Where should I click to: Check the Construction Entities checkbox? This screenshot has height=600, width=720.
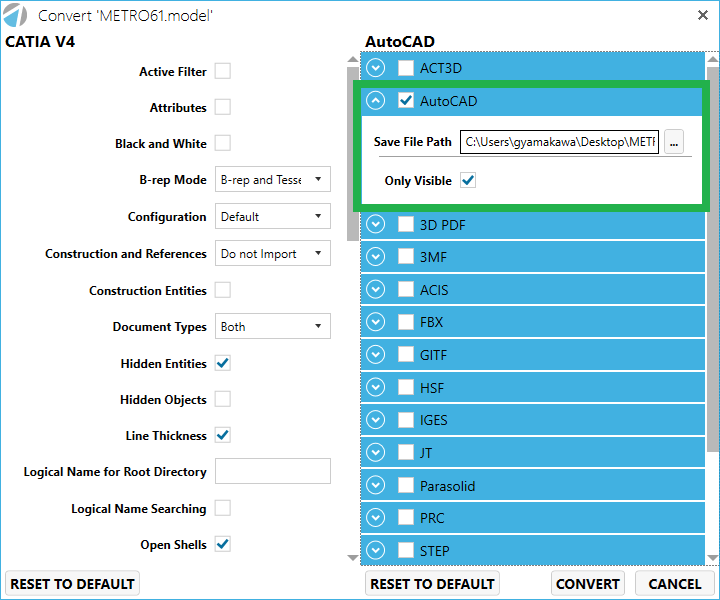223,290
